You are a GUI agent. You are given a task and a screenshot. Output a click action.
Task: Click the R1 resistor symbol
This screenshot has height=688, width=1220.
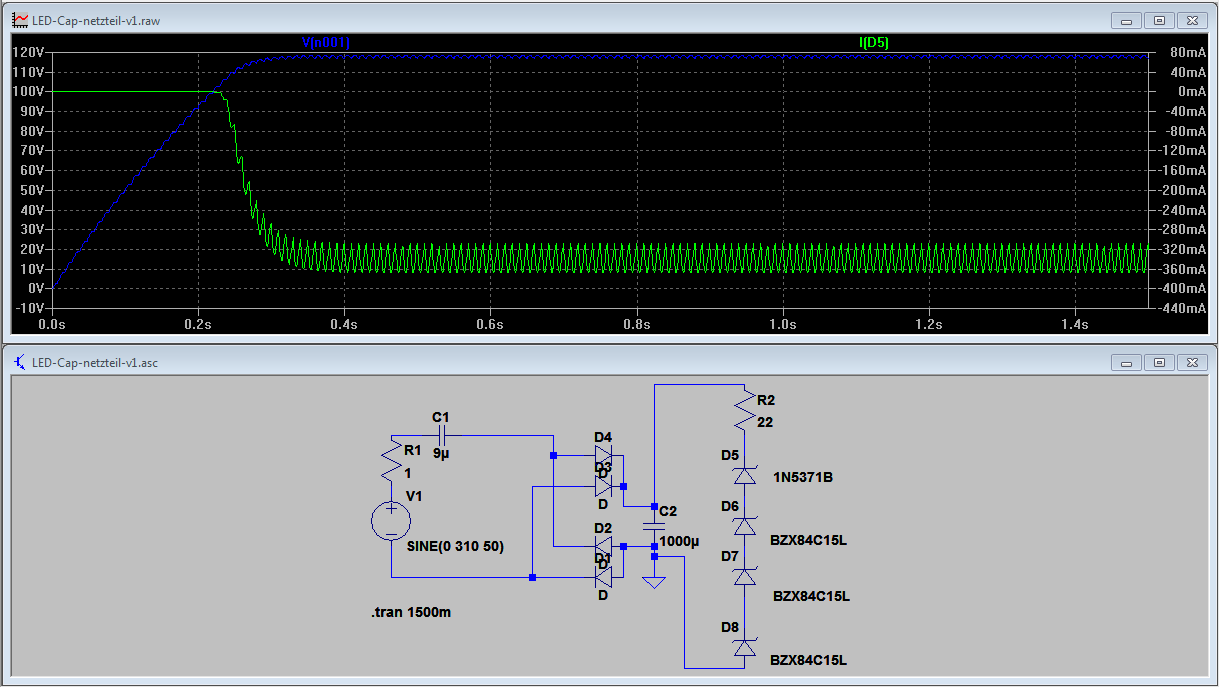(391, 464)
